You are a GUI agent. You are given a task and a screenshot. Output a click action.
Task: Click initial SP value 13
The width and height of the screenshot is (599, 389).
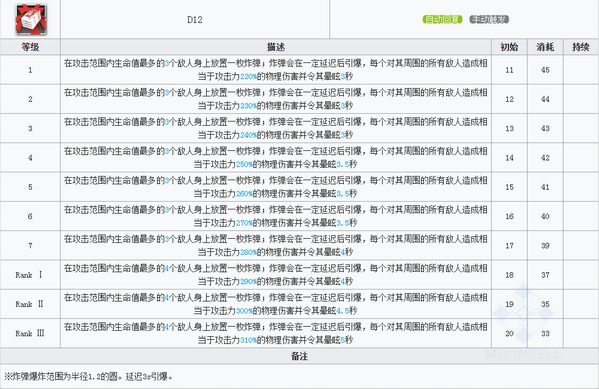point(509,129)
